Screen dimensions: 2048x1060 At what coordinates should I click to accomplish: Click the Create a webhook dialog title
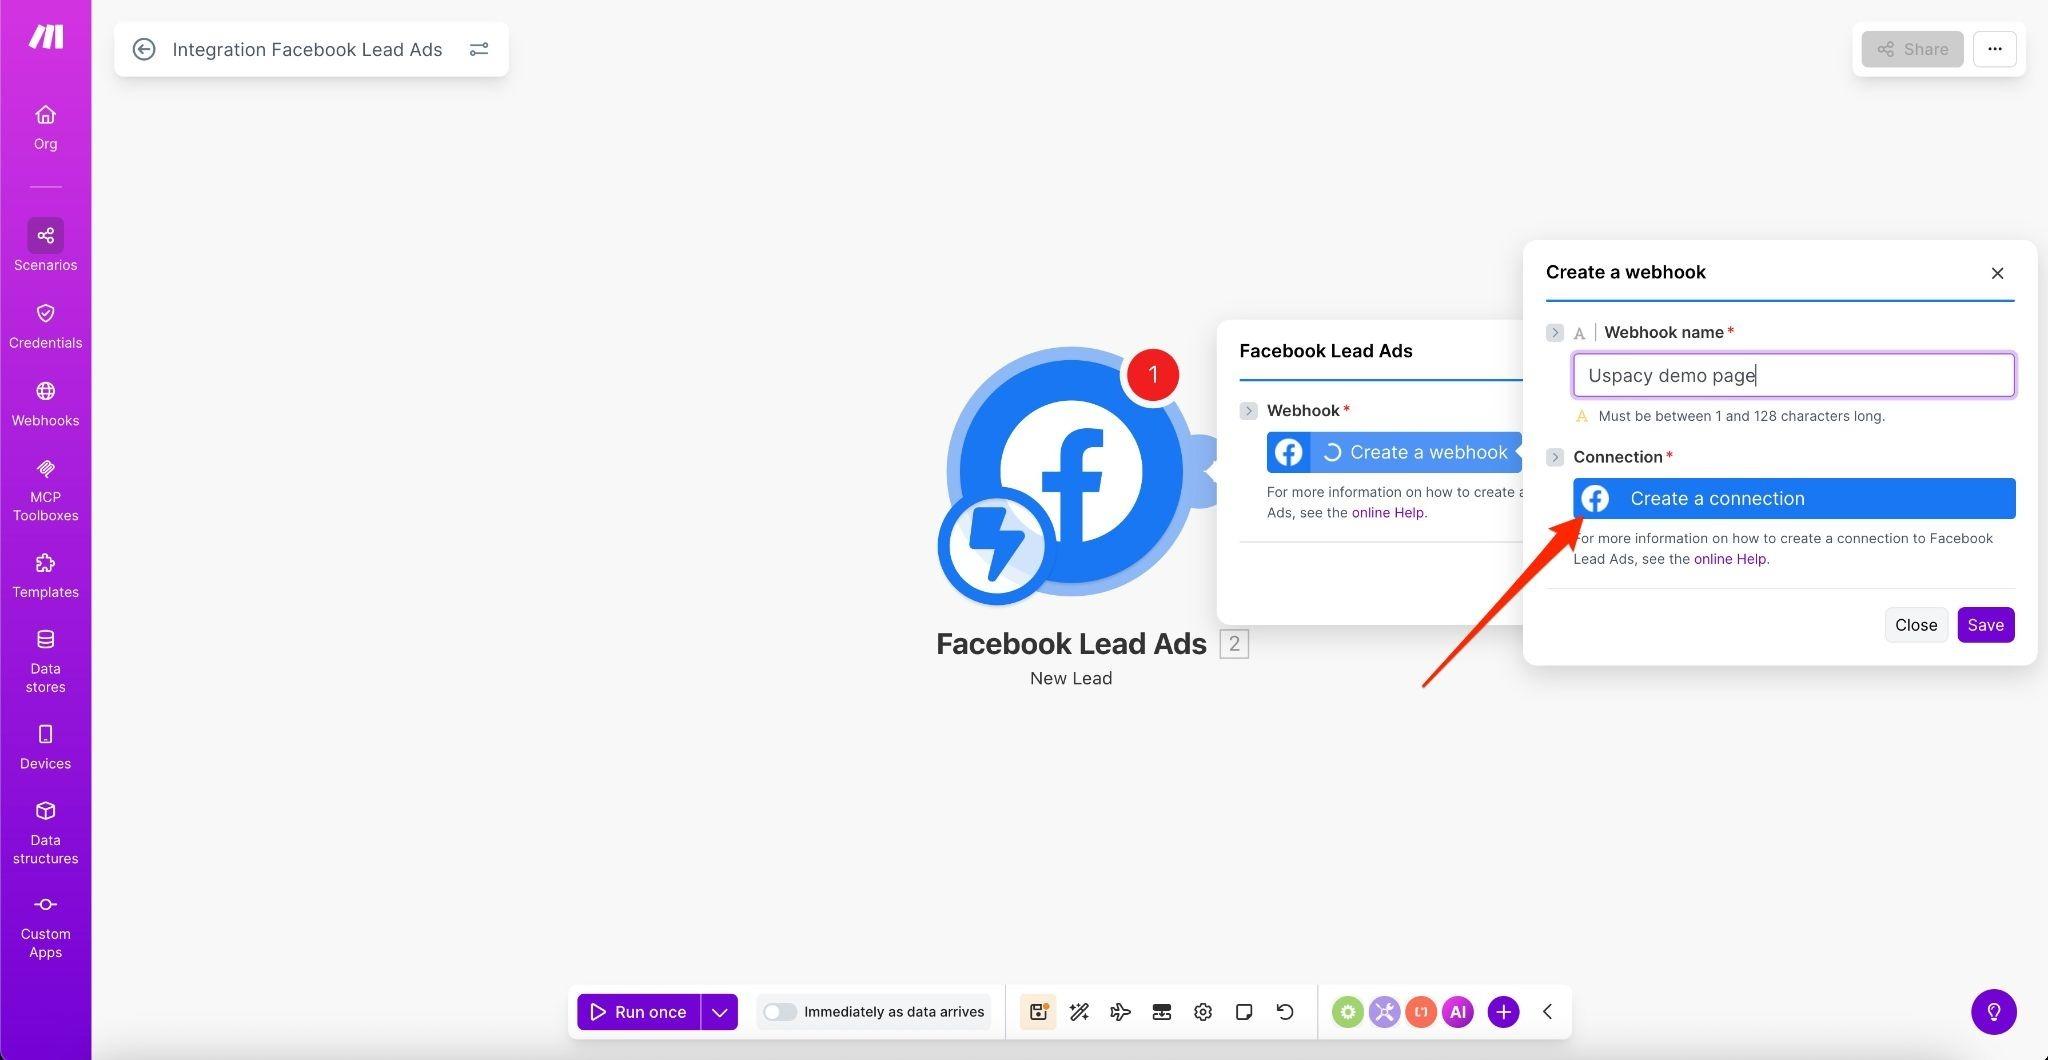(x=1625, y=272)
